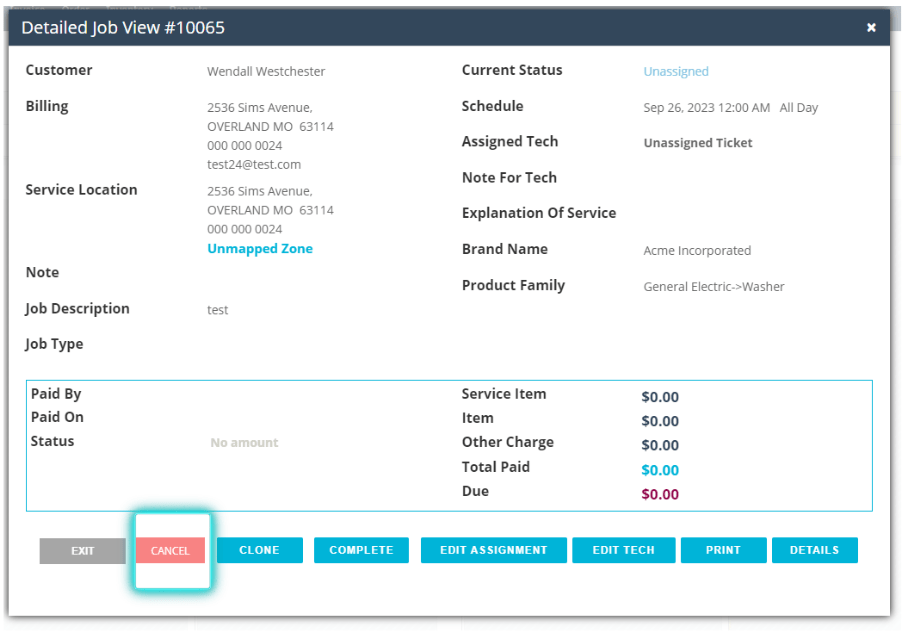
Task: Click billing email test24@test.com
Action: coord(254,164)
